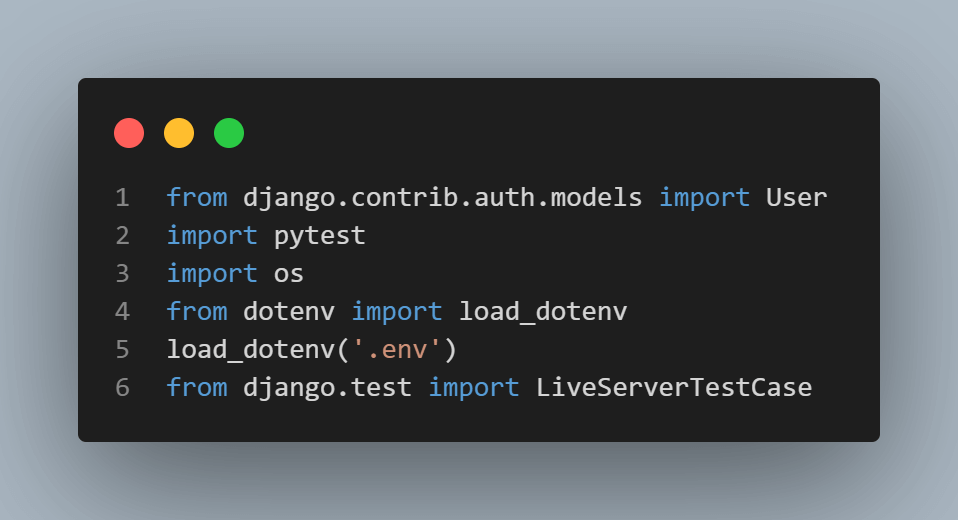Click the '.env' string literal
The width and height of the screenshot is (958, 520).
point(397,350)
